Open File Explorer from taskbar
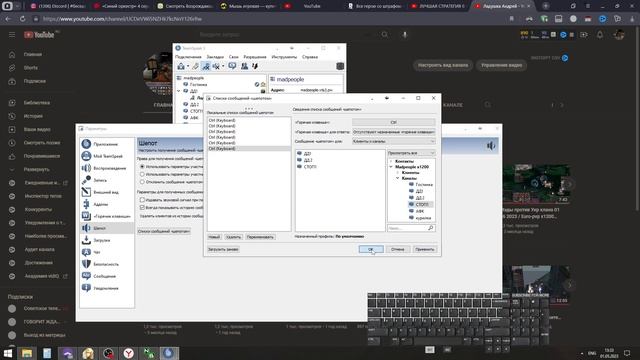 pos(27,353)
